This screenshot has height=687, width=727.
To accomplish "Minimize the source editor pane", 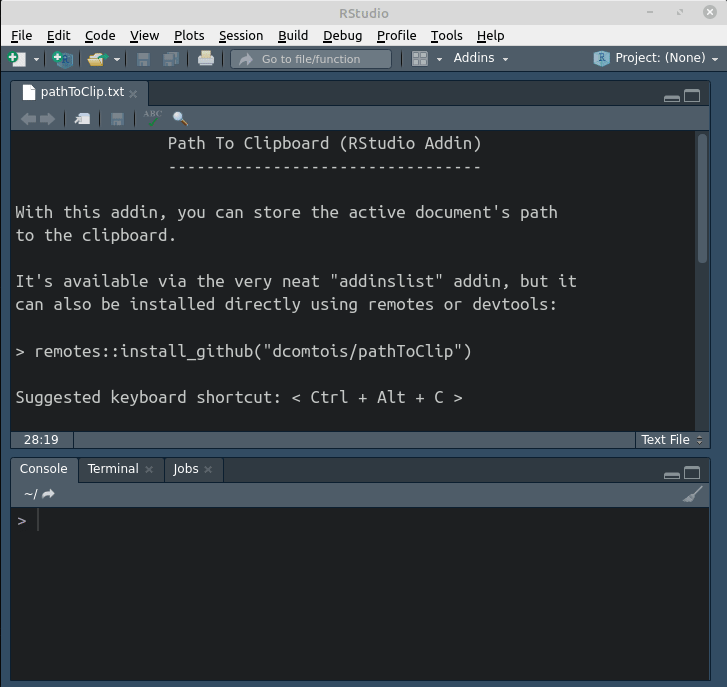I will 671,98.
